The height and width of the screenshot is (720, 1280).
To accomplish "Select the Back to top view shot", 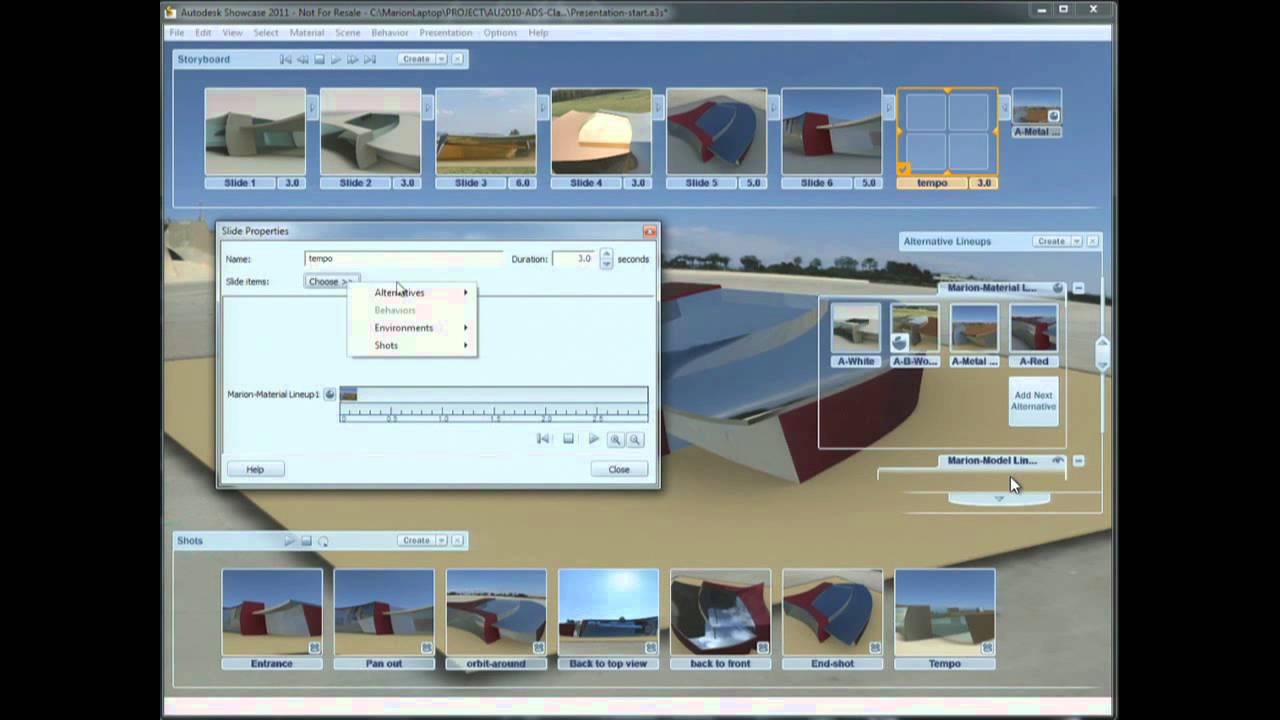I will (x=608, y=612).
